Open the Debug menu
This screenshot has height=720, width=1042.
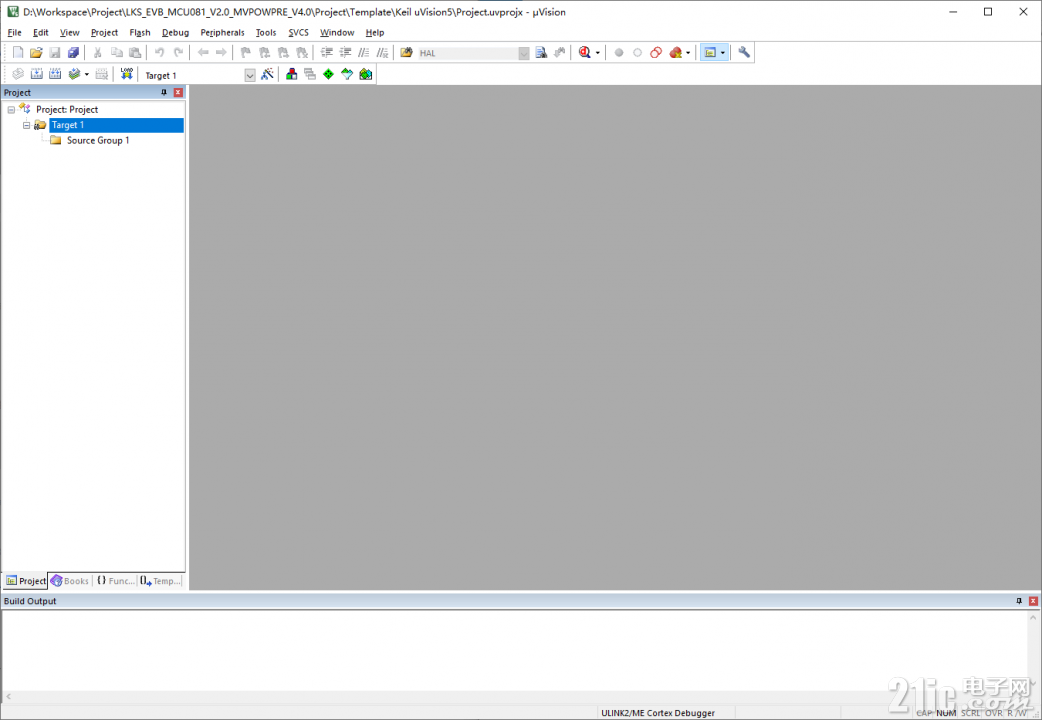coord(175,33)
